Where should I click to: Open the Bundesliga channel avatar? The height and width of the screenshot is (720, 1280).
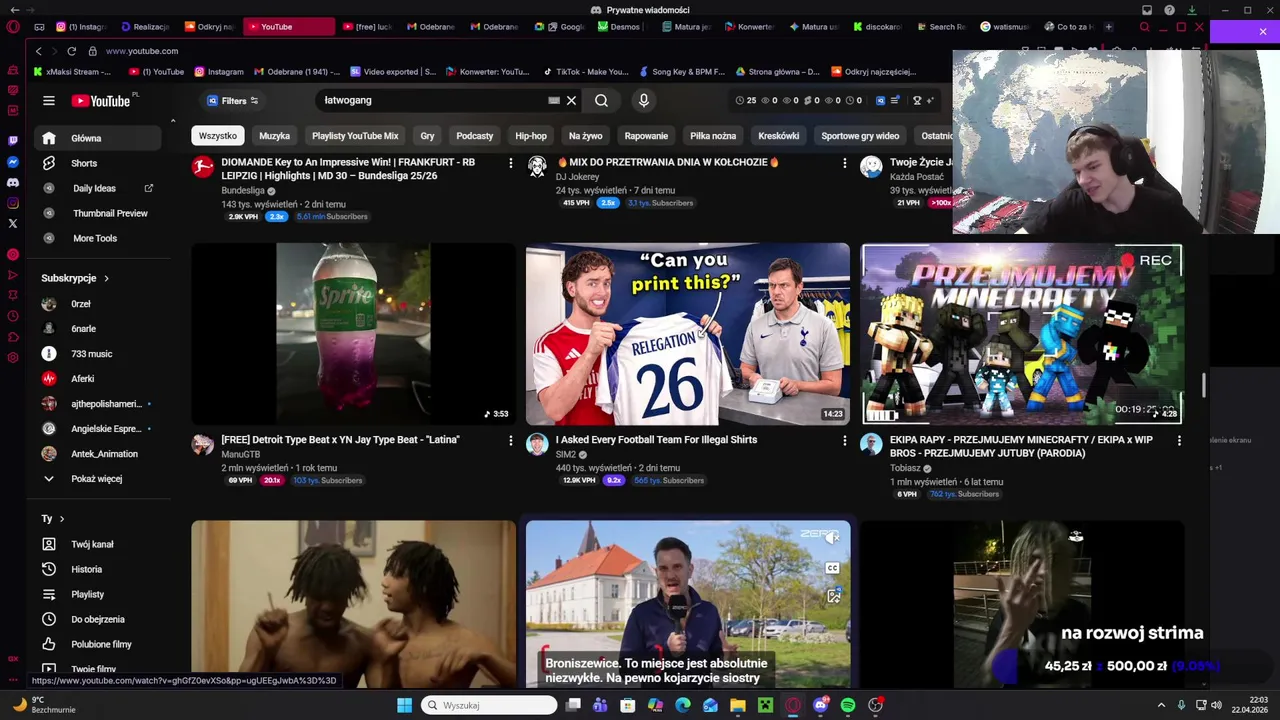click(203, 166)
